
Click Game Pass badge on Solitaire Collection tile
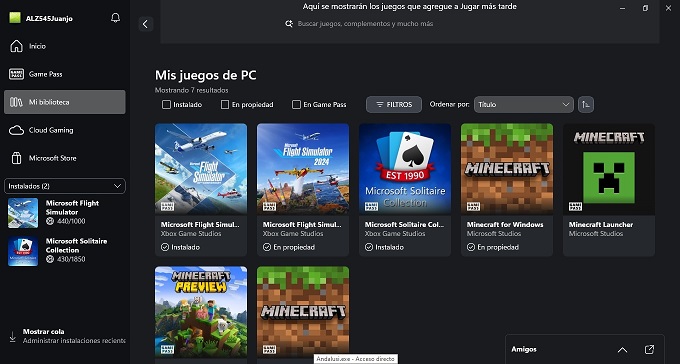371,207
